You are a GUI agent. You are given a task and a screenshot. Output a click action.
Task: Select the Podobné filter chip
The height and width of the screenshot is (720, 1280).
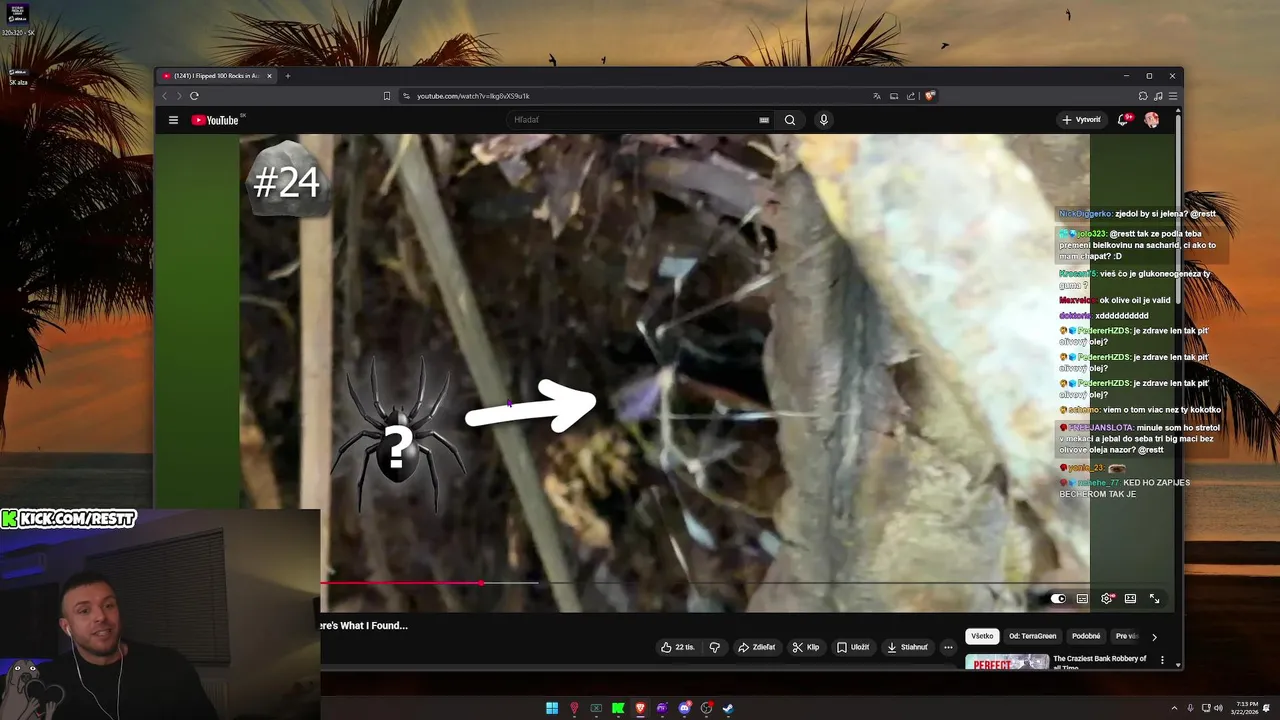[1086, 636]
